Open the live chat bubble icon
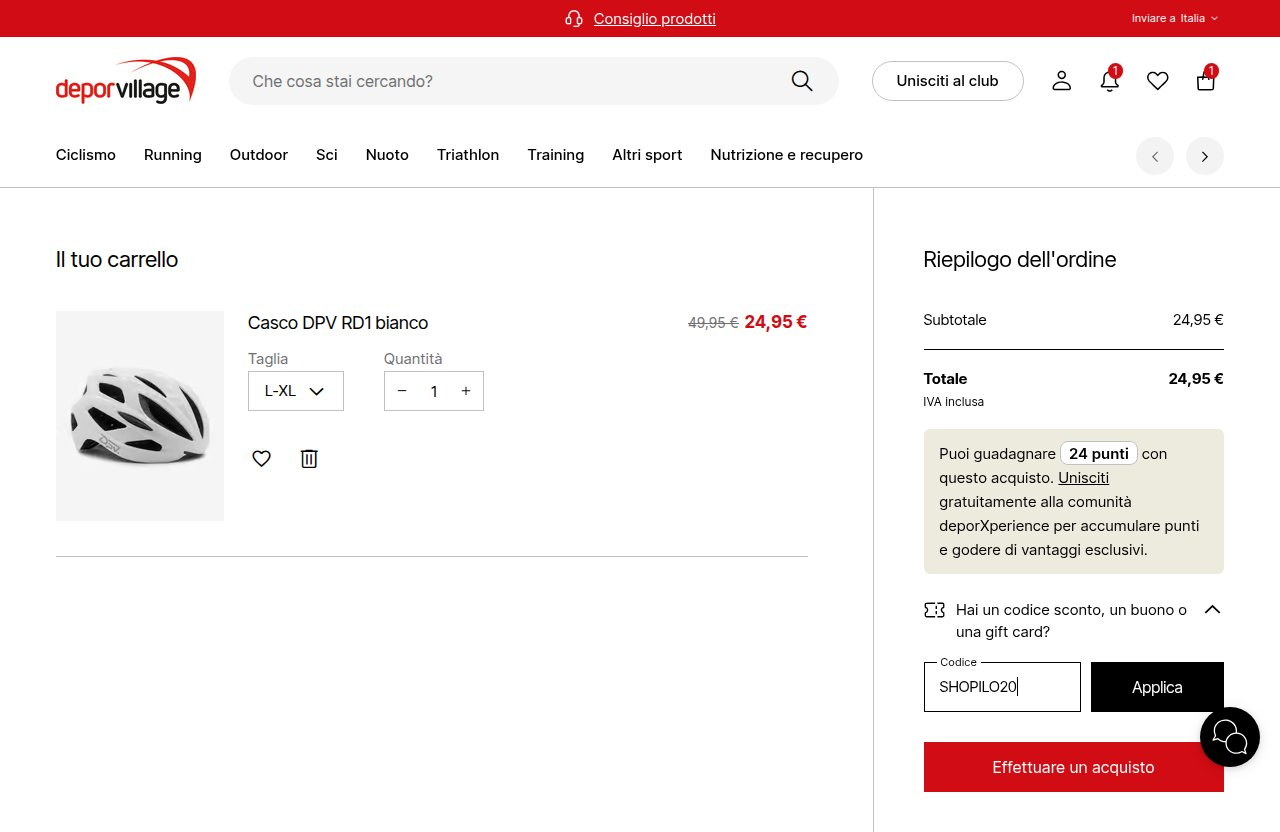 [1230, 737]
